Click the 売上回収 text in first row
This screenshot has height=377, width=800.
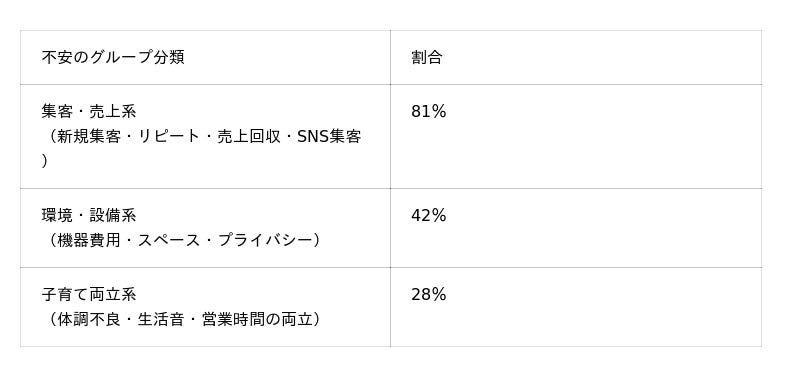[x=248, y=136]
